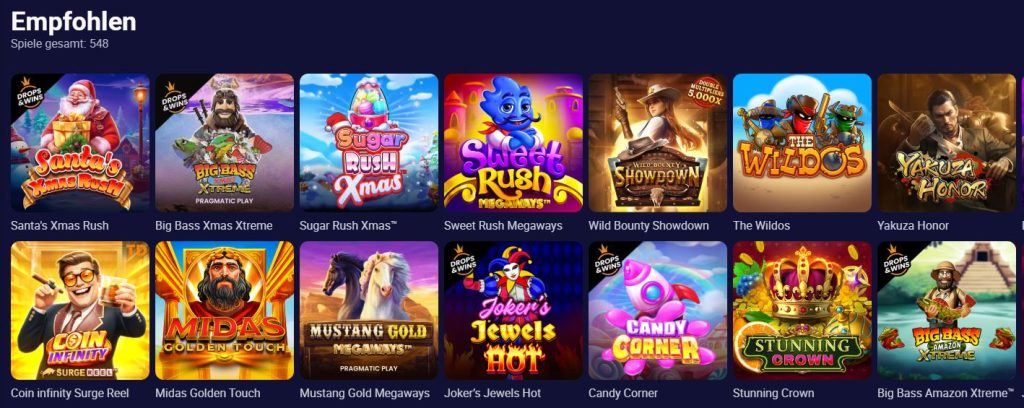Click the Drops & Wins badge on Joker's Jewels Hot

461,260
